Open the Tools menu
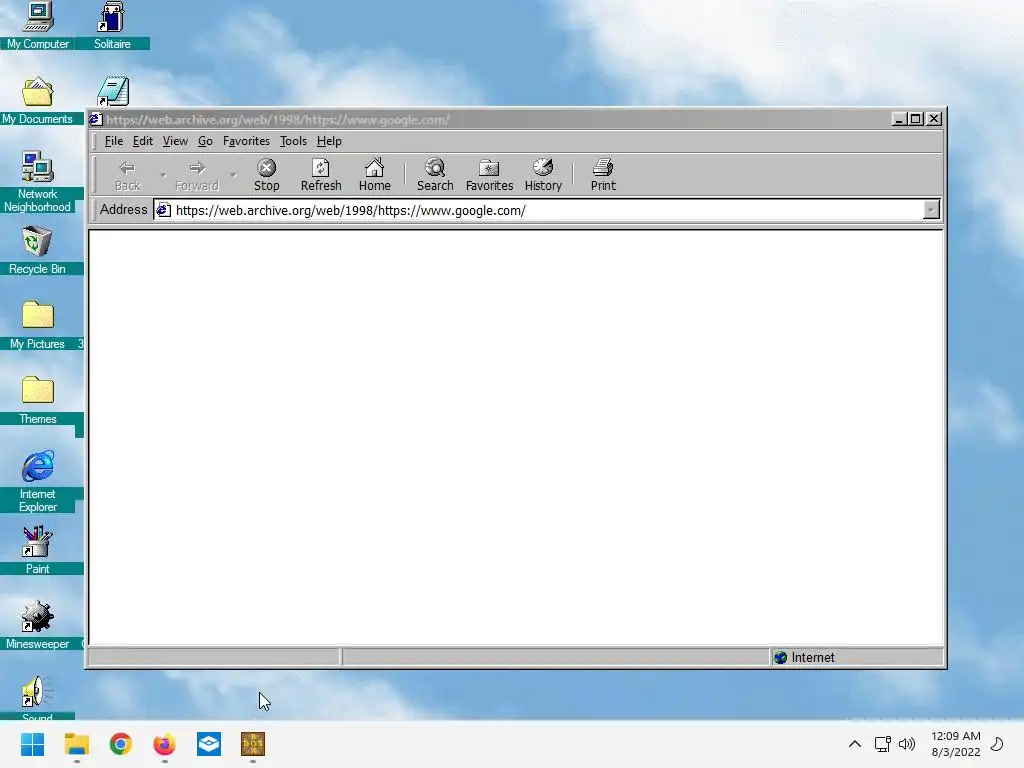 [293, 141]
